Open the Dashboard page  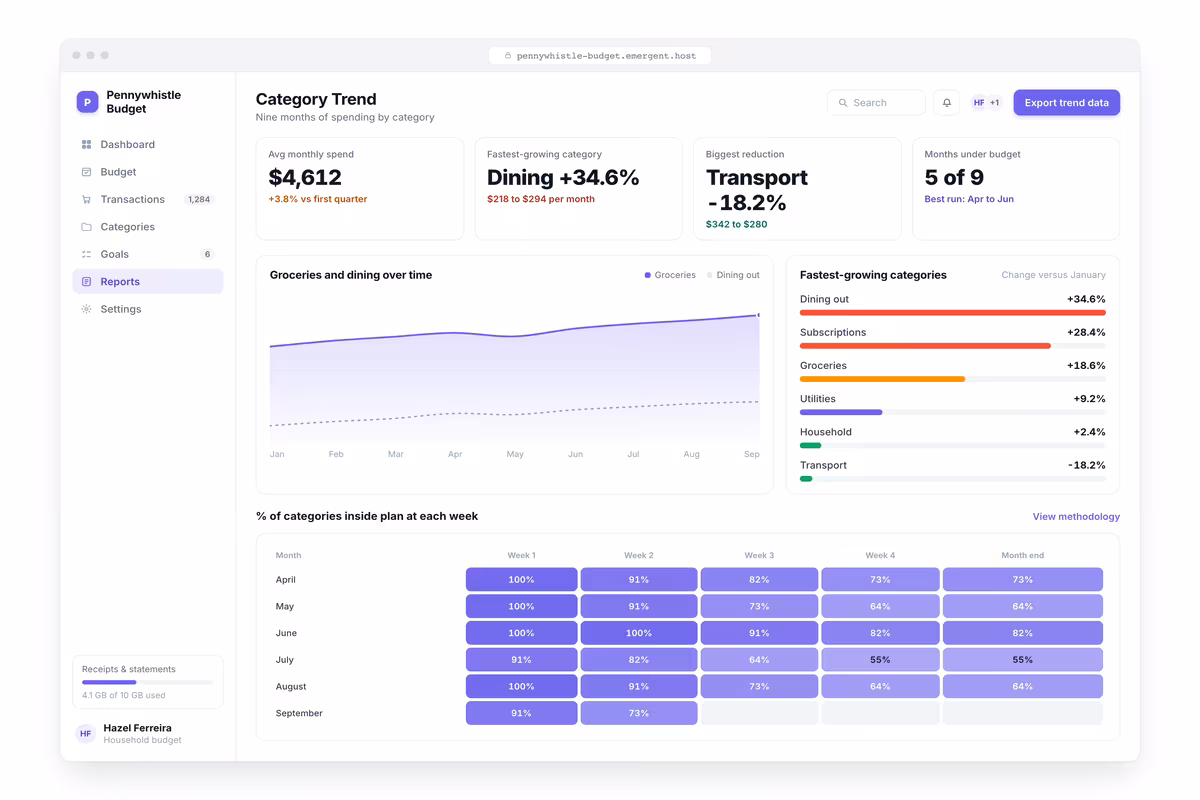[148, 145]
